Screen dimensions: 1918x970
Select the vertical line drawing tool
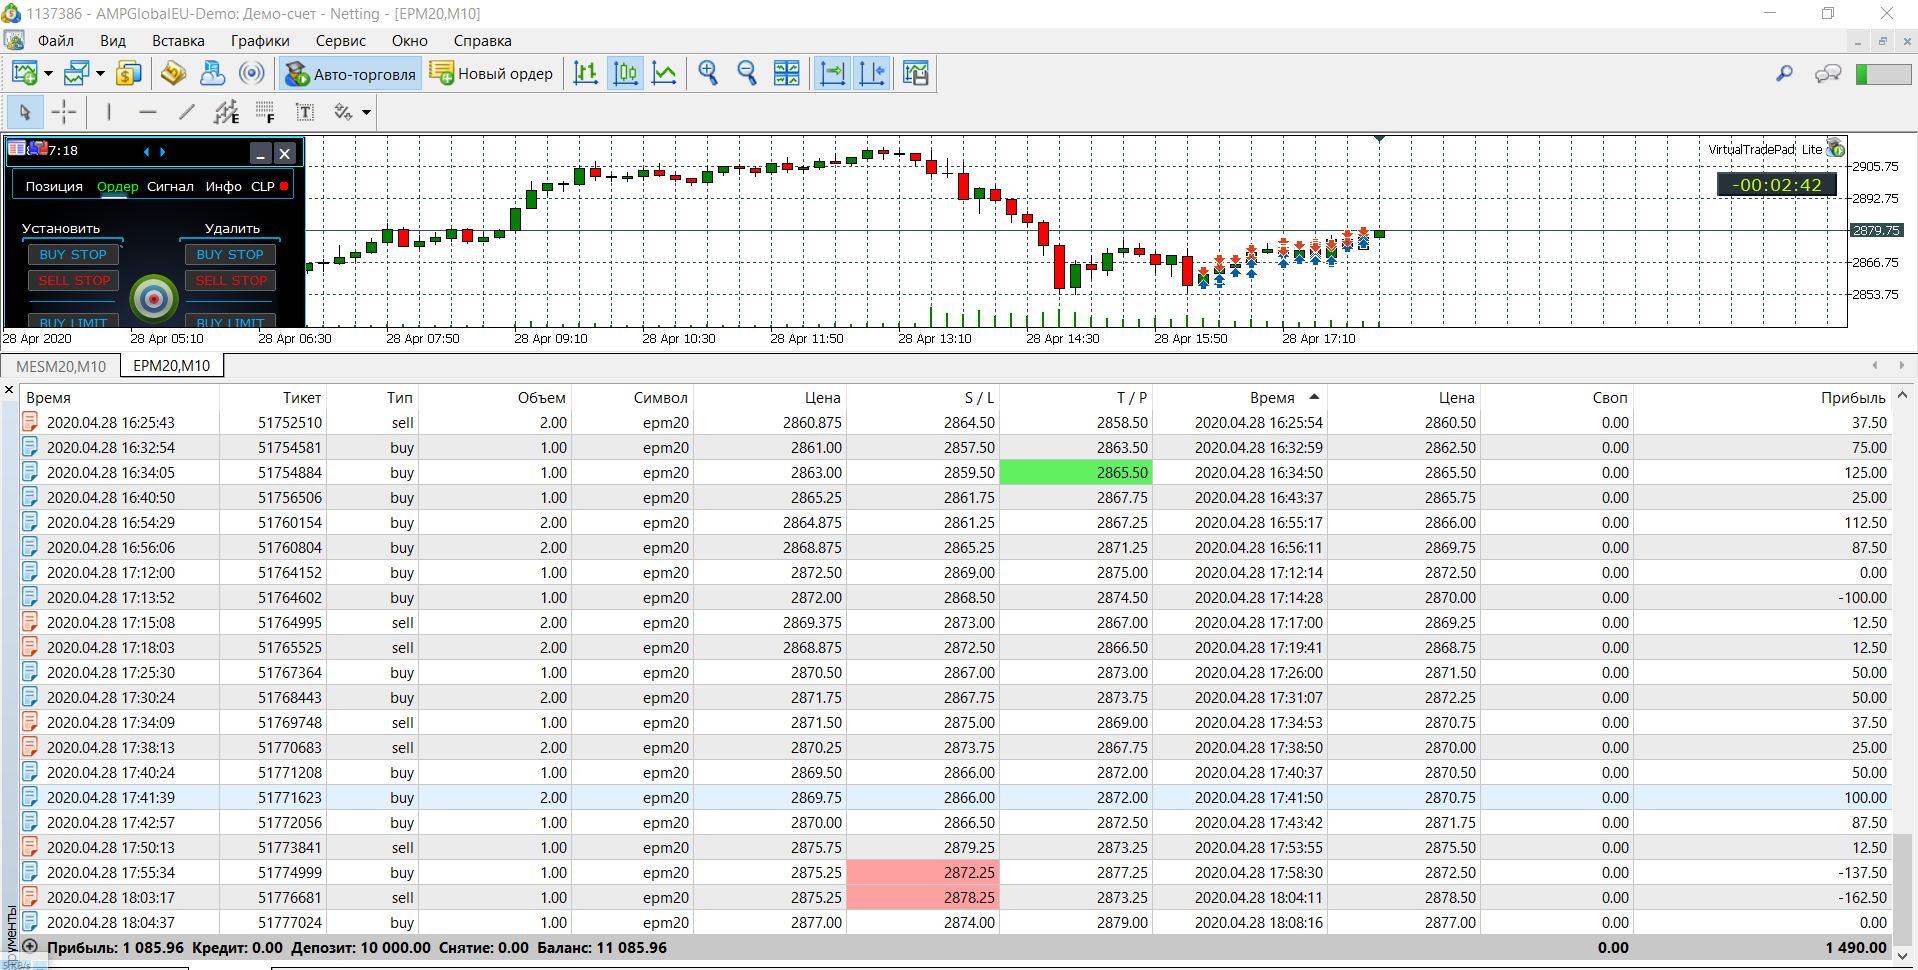108,112
